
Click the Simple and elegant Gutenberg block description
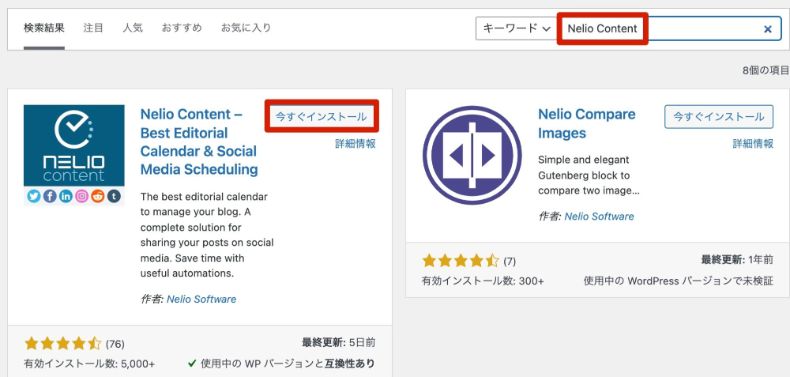click(589, 175)
